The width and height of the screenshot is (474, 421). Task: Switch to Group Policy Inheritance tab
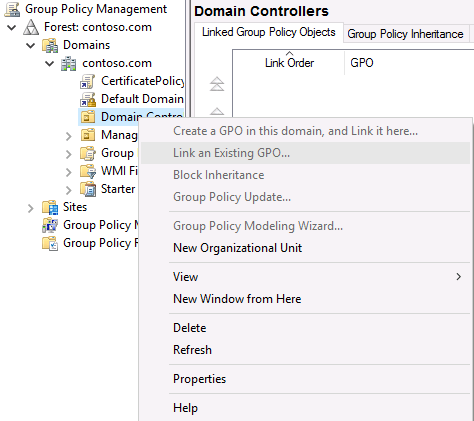point(405,34)
